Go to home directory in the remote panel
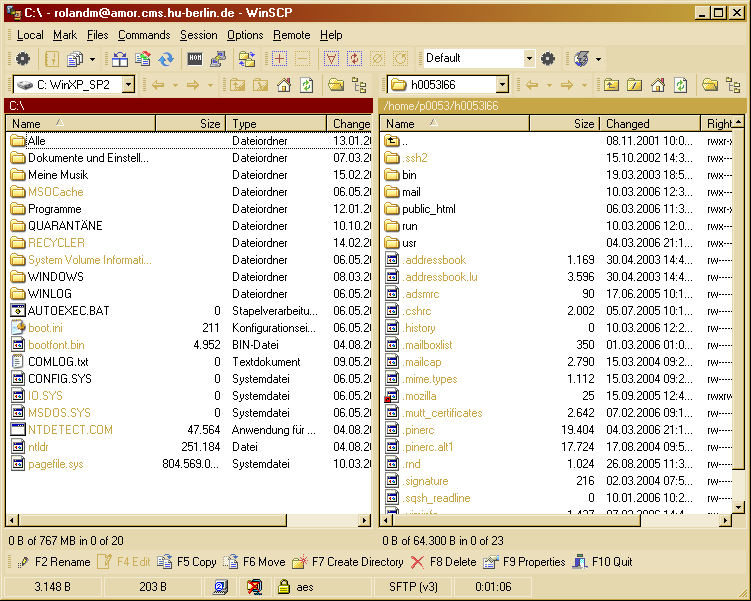 [657, 85]
